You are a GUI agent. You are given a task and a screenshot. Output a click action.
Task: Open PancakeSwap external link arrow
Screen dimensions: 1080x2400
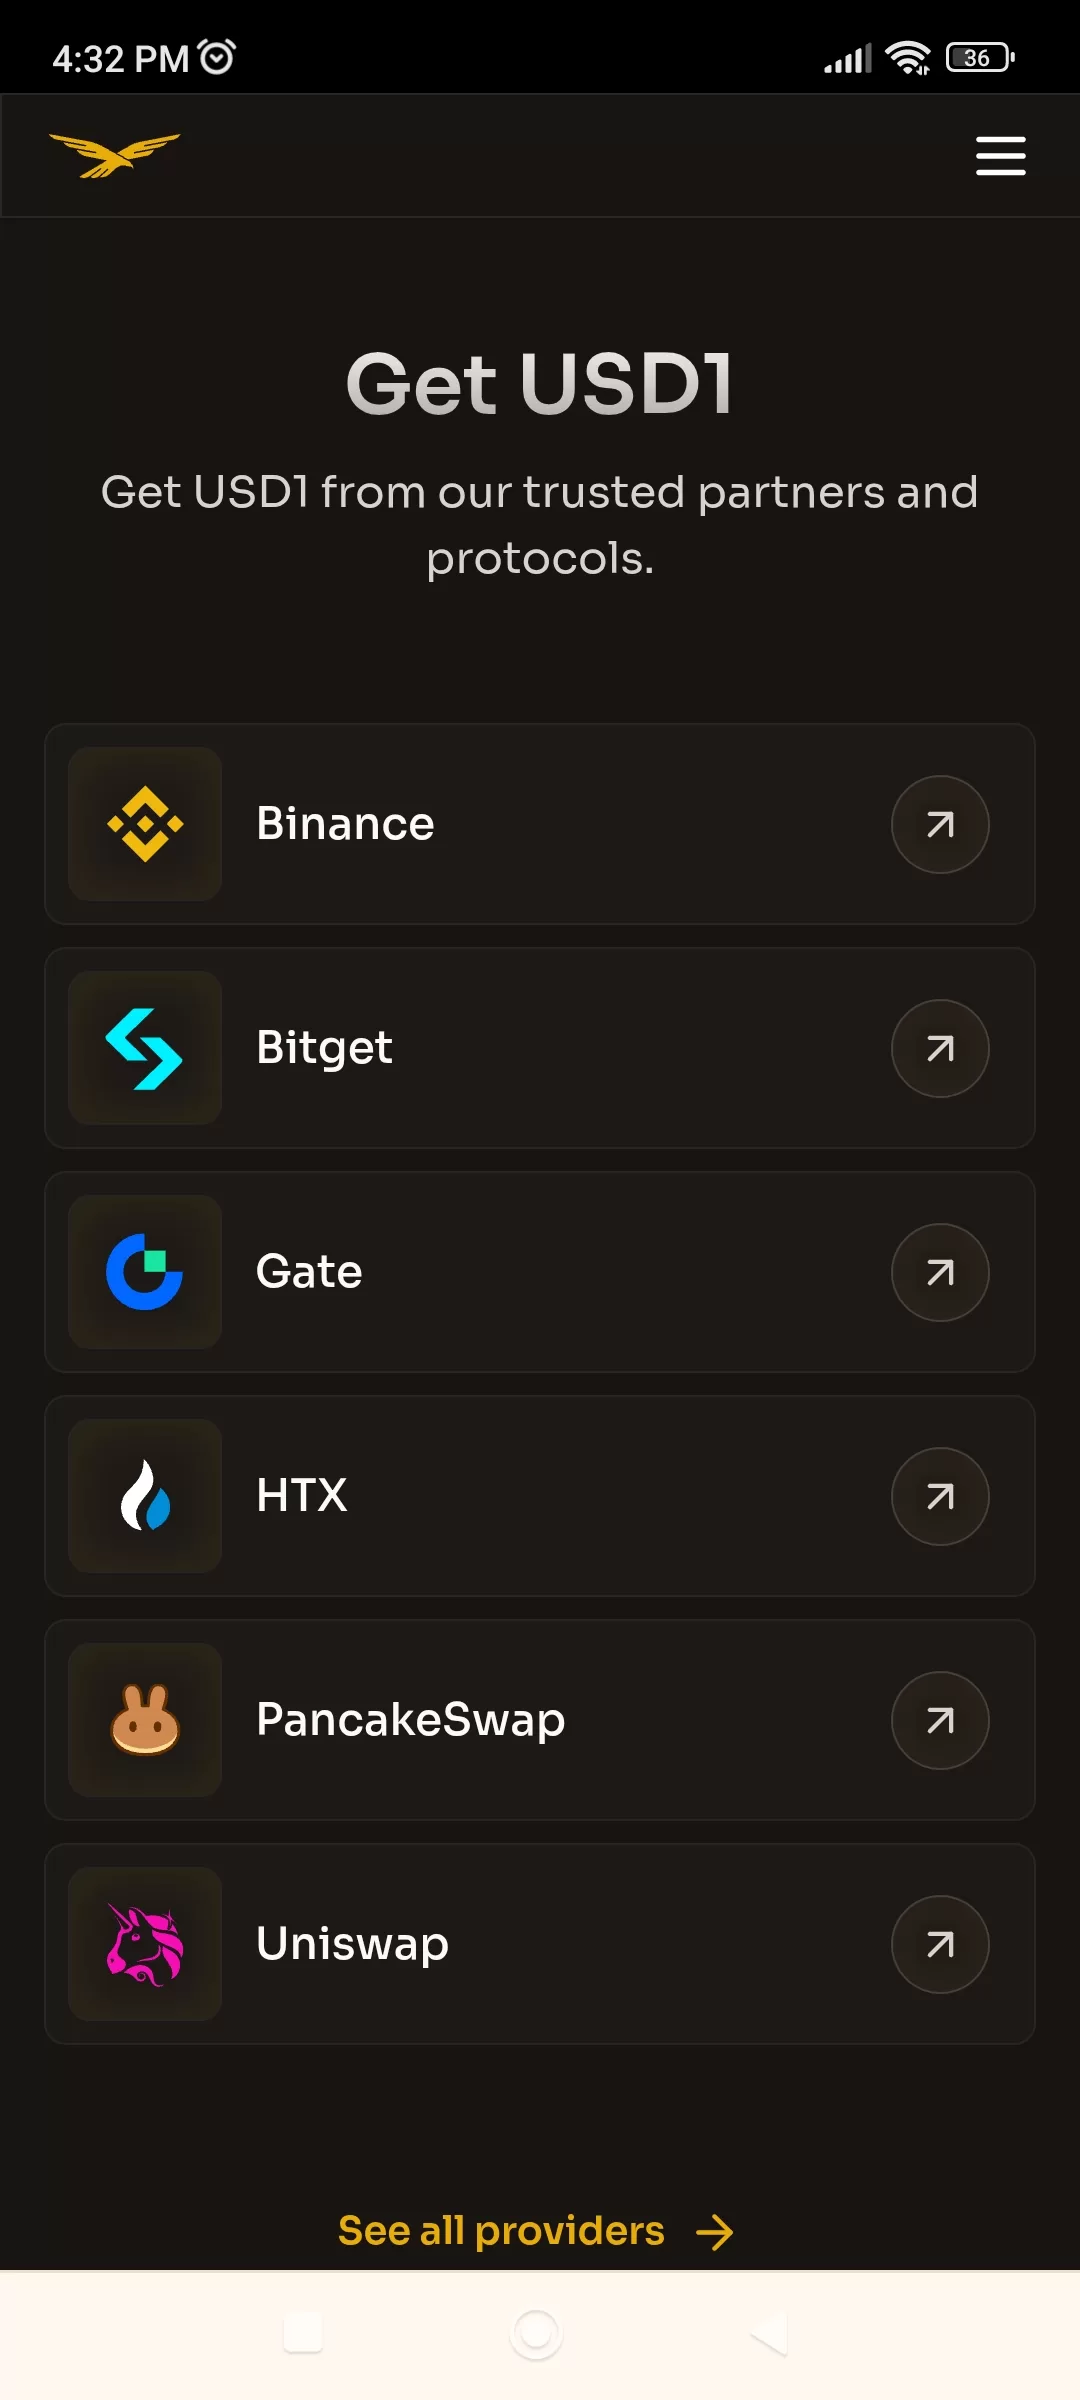[940, 1720]
